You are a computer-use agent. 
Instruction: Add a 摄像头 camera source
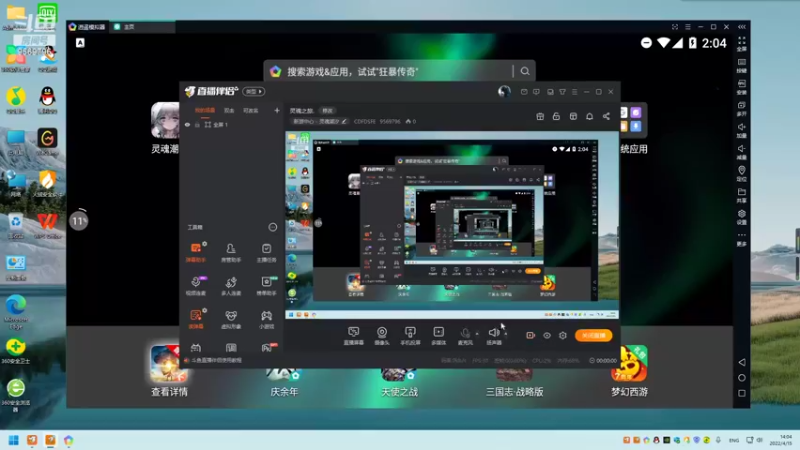(x=382, y=336)
